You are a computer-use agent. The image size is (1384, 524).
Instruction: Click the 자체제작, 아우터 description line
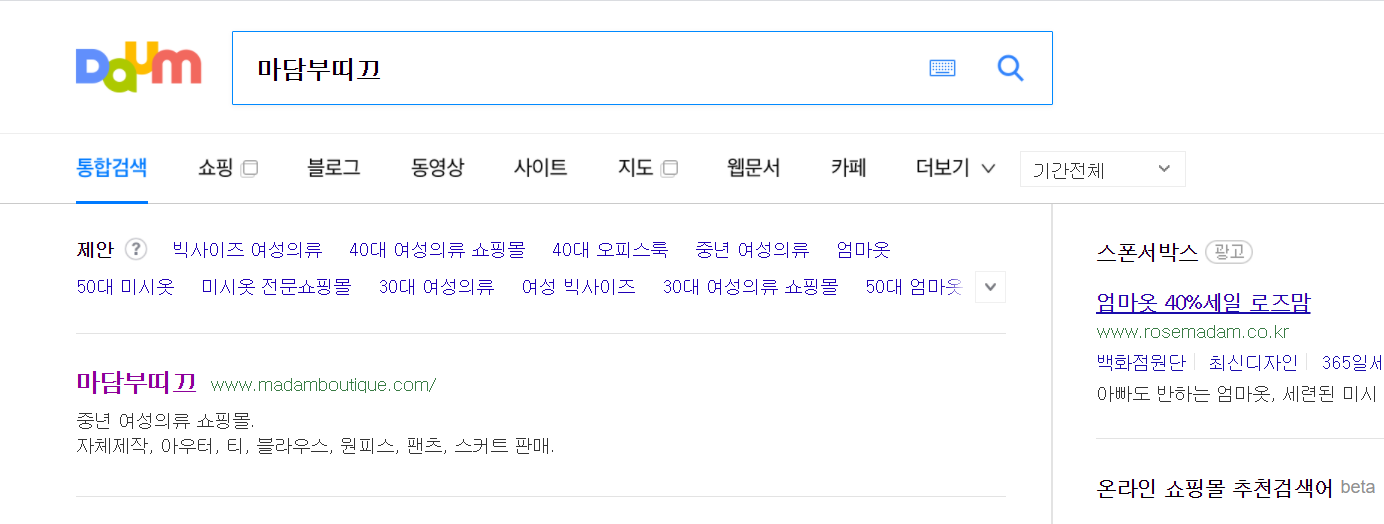tap(315, 445)
